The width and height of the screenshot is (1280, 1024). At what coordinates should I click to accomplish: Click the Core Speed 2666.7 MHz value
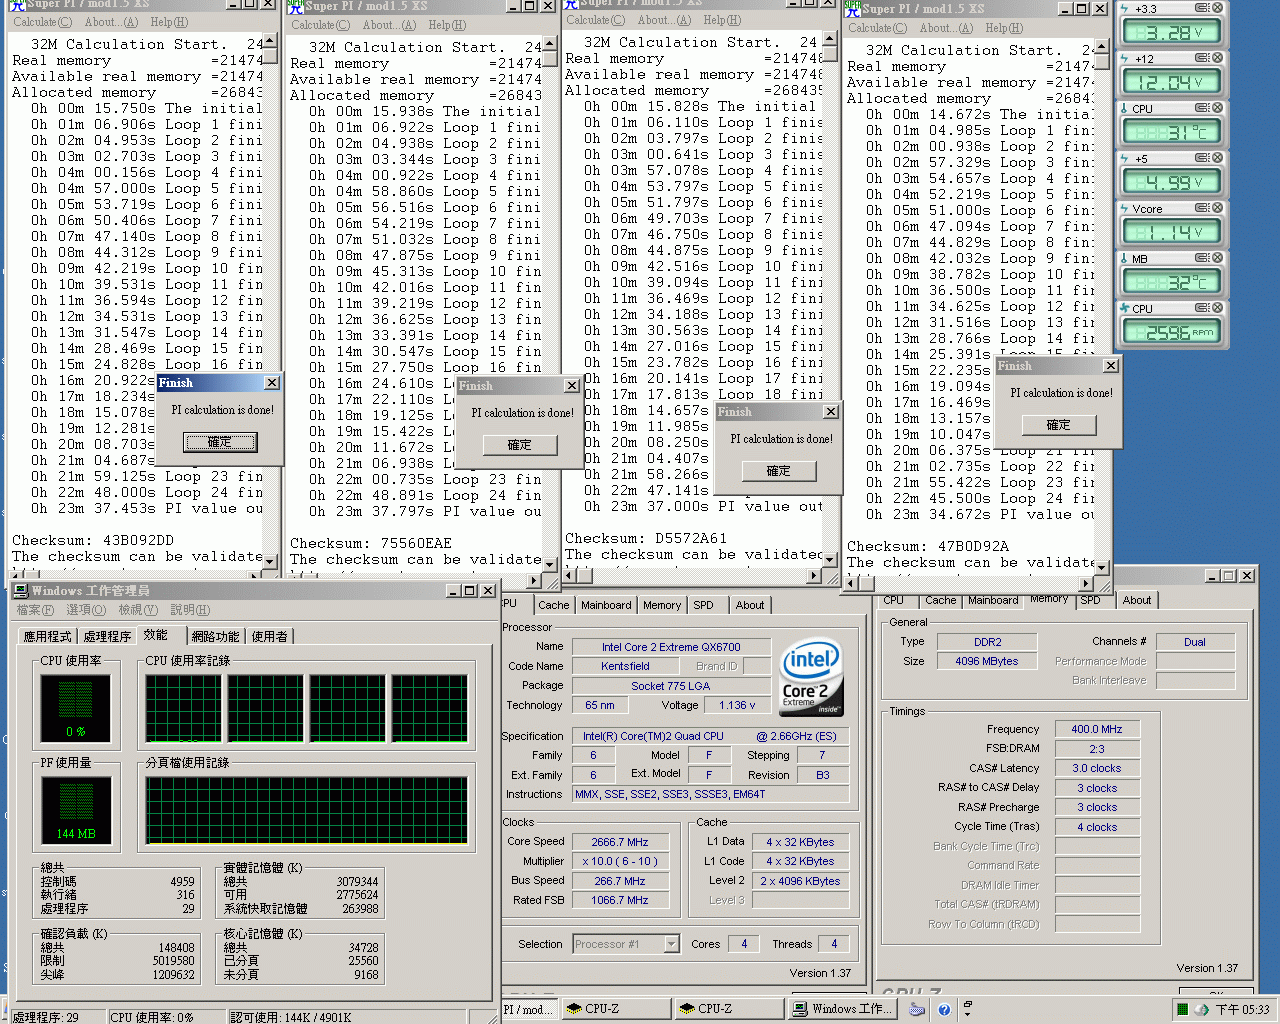620,842
